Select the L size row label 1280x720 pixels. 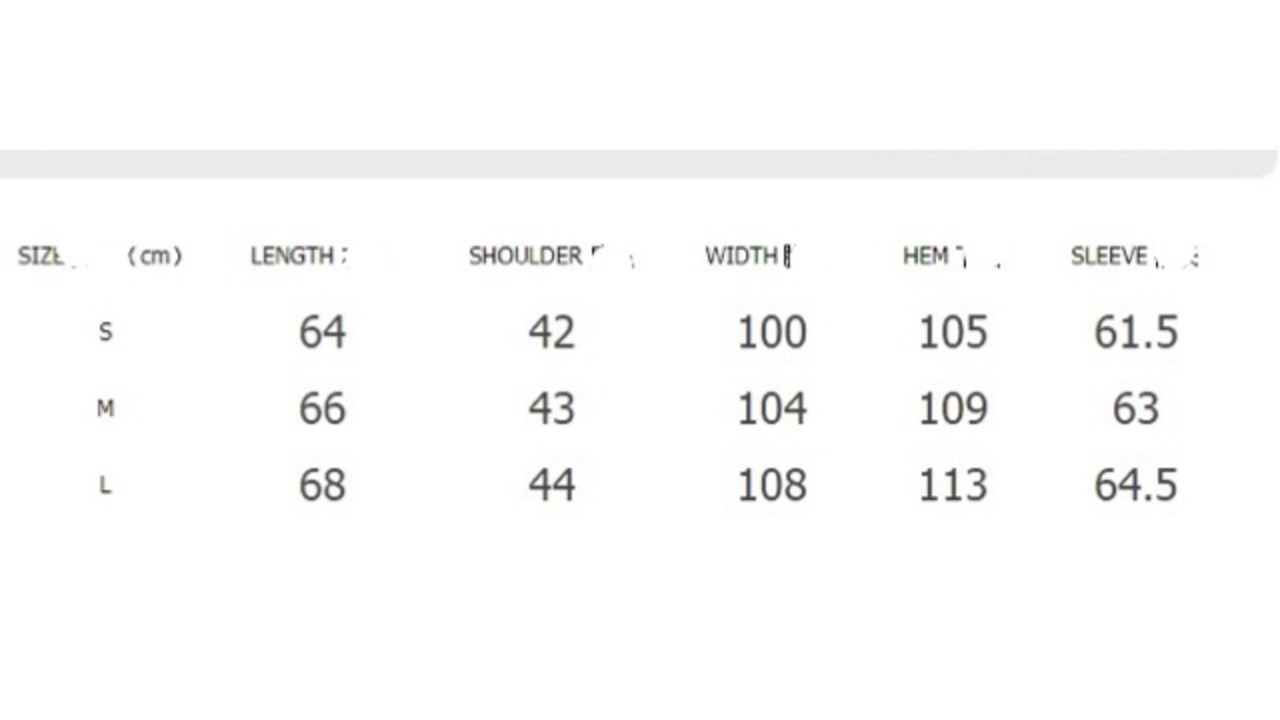(x=105, y=485)
